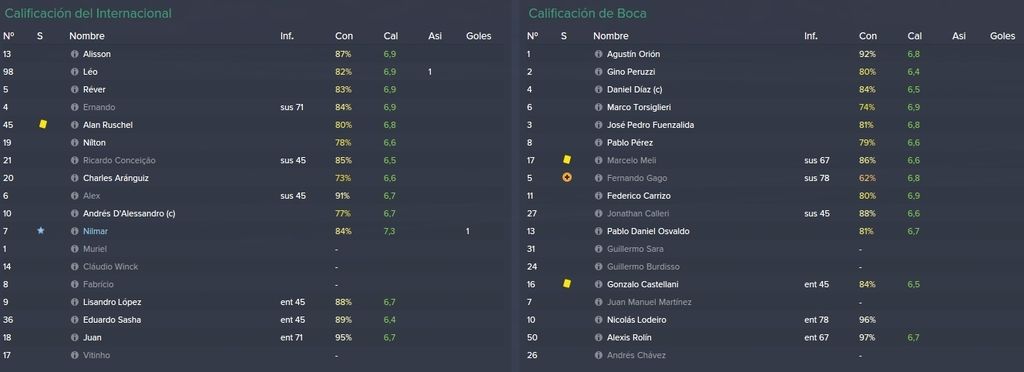
Task: Click the Inf. header in Internacional table
Action: [287, 36]
